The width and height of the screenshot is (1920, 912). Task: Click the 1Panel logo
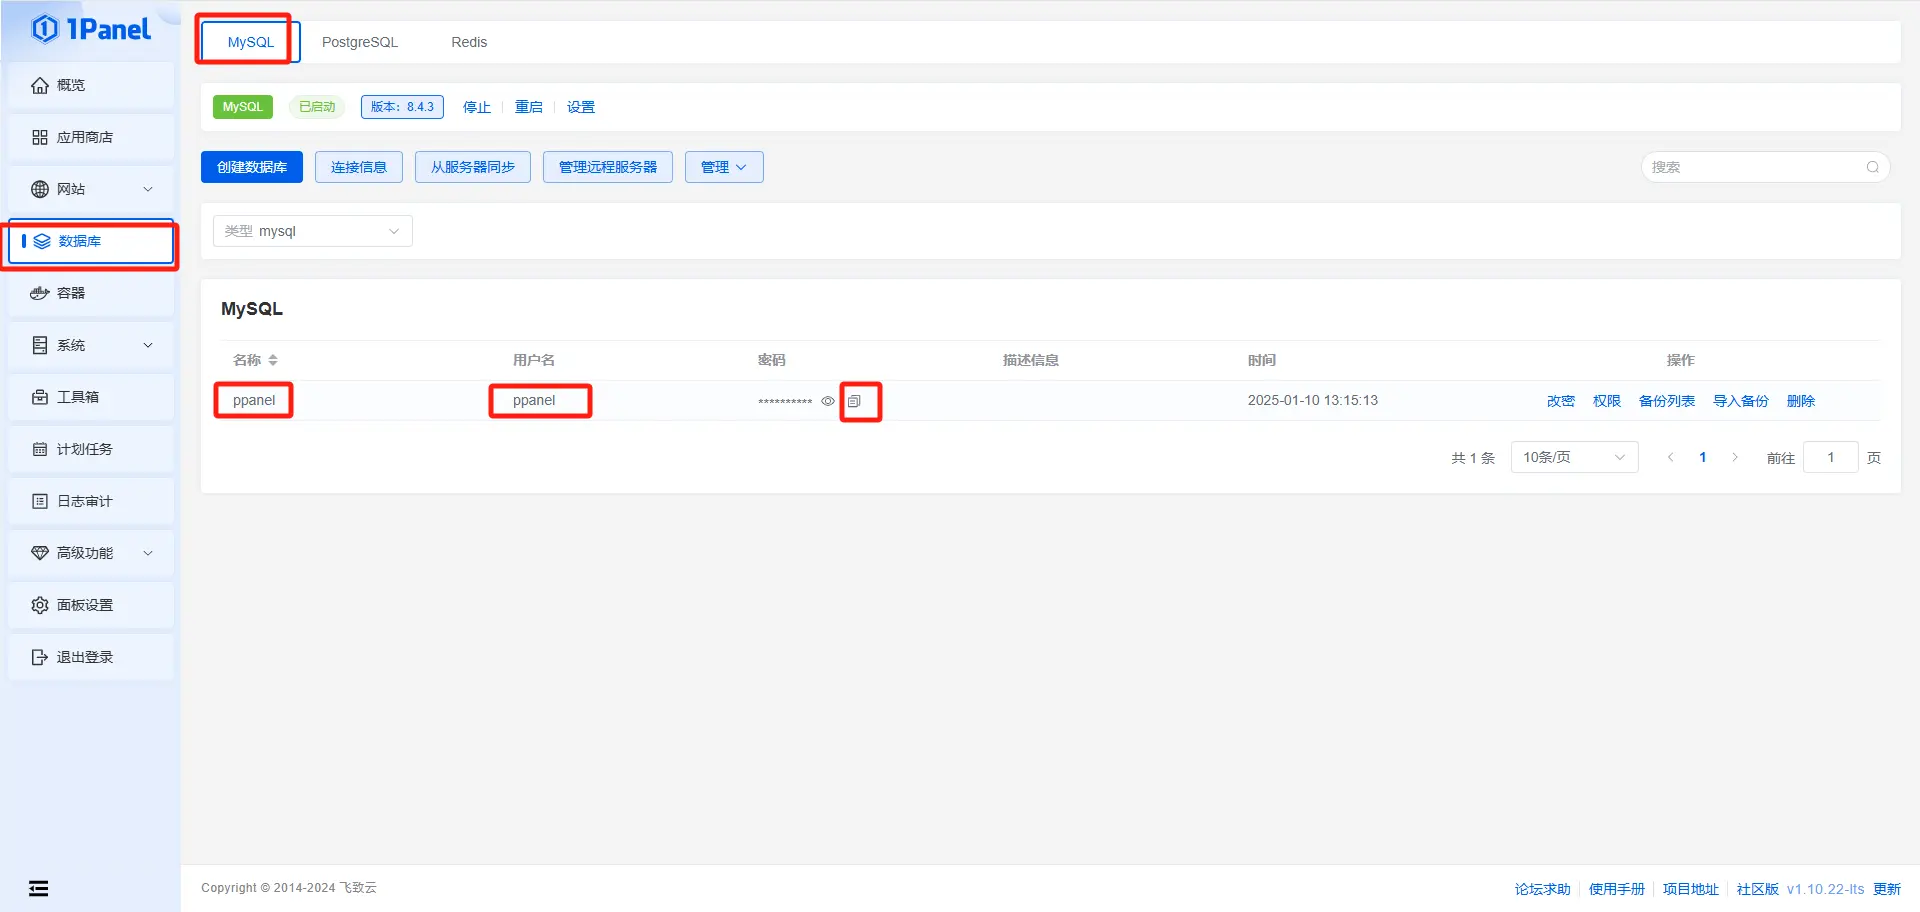pyautogui.click(x=91, y=29)
